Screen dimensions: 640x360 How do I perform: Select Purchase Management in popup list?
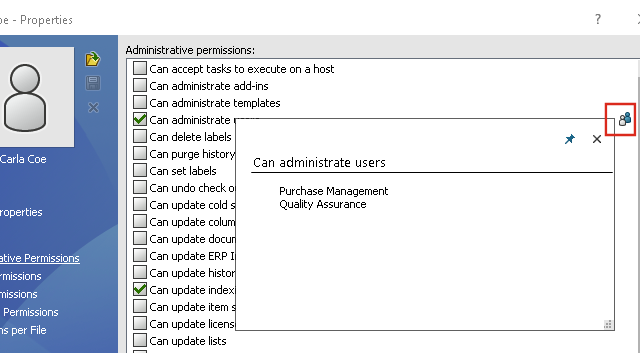333,191
